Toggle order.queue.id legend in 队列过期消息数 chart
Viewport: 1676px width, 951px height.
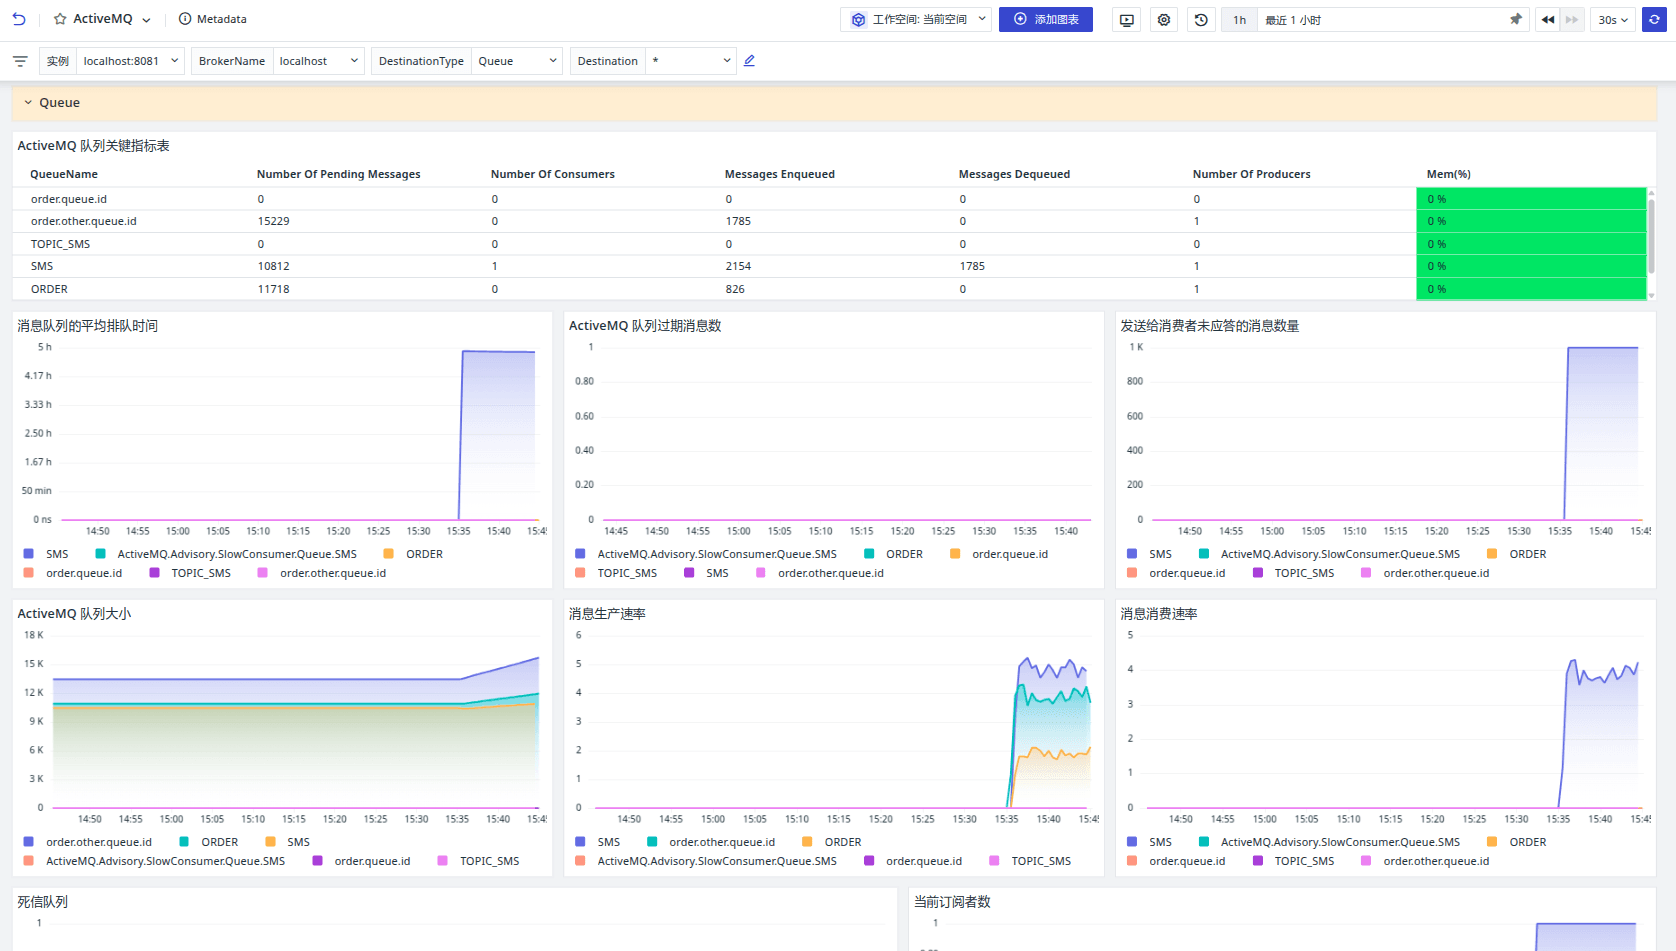(1010, 554)
